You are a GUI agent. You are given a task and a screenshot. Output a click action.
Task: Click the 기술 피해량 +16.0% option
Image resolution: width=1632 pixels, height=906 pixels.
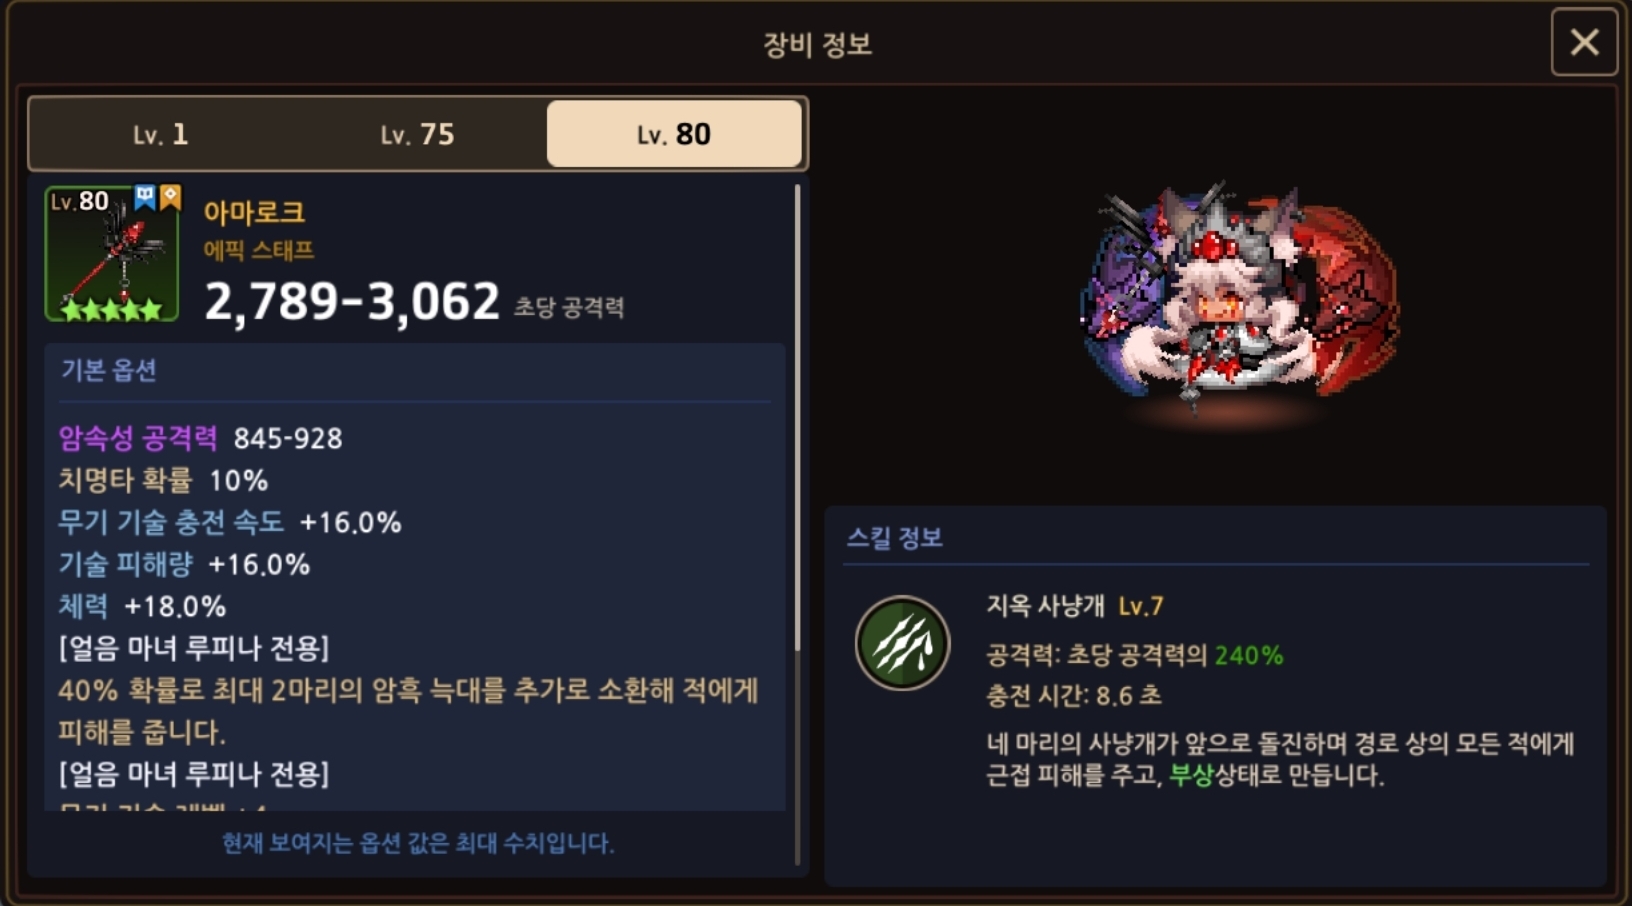point(184,564)
